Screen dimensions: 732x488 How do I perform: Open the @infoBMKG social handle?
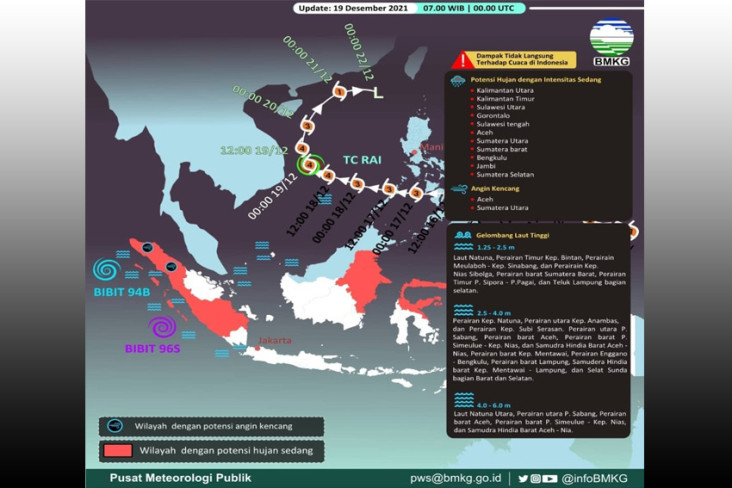pos(595,478)
